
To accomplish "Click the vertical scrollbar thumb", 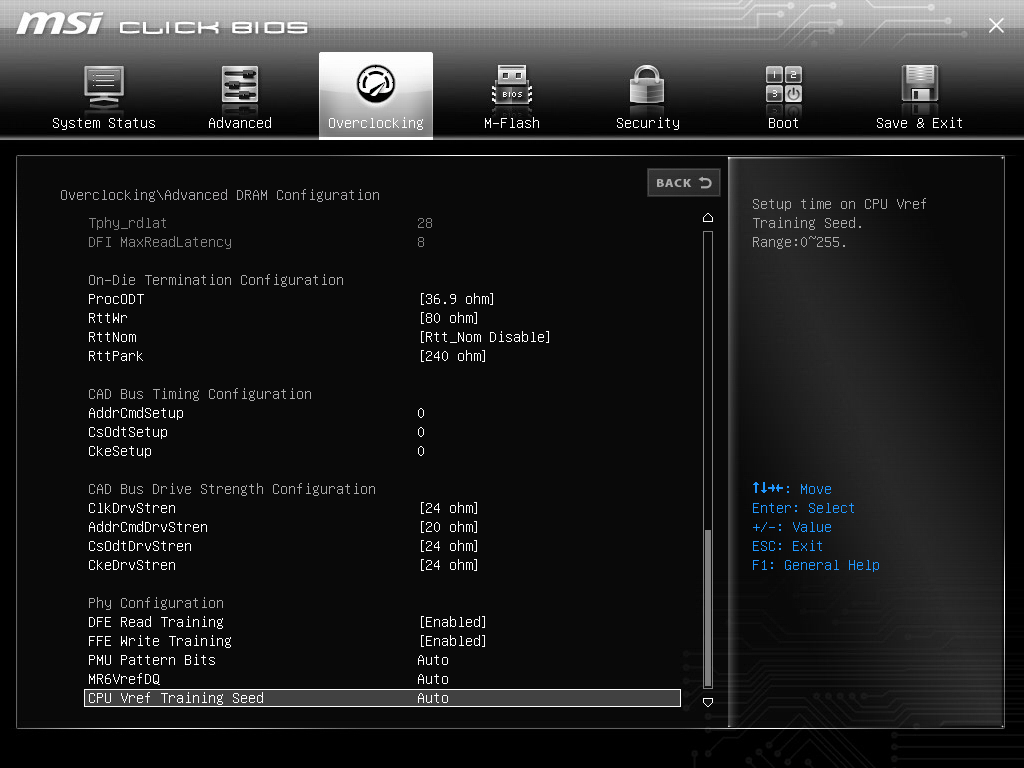I will point(707,609).
